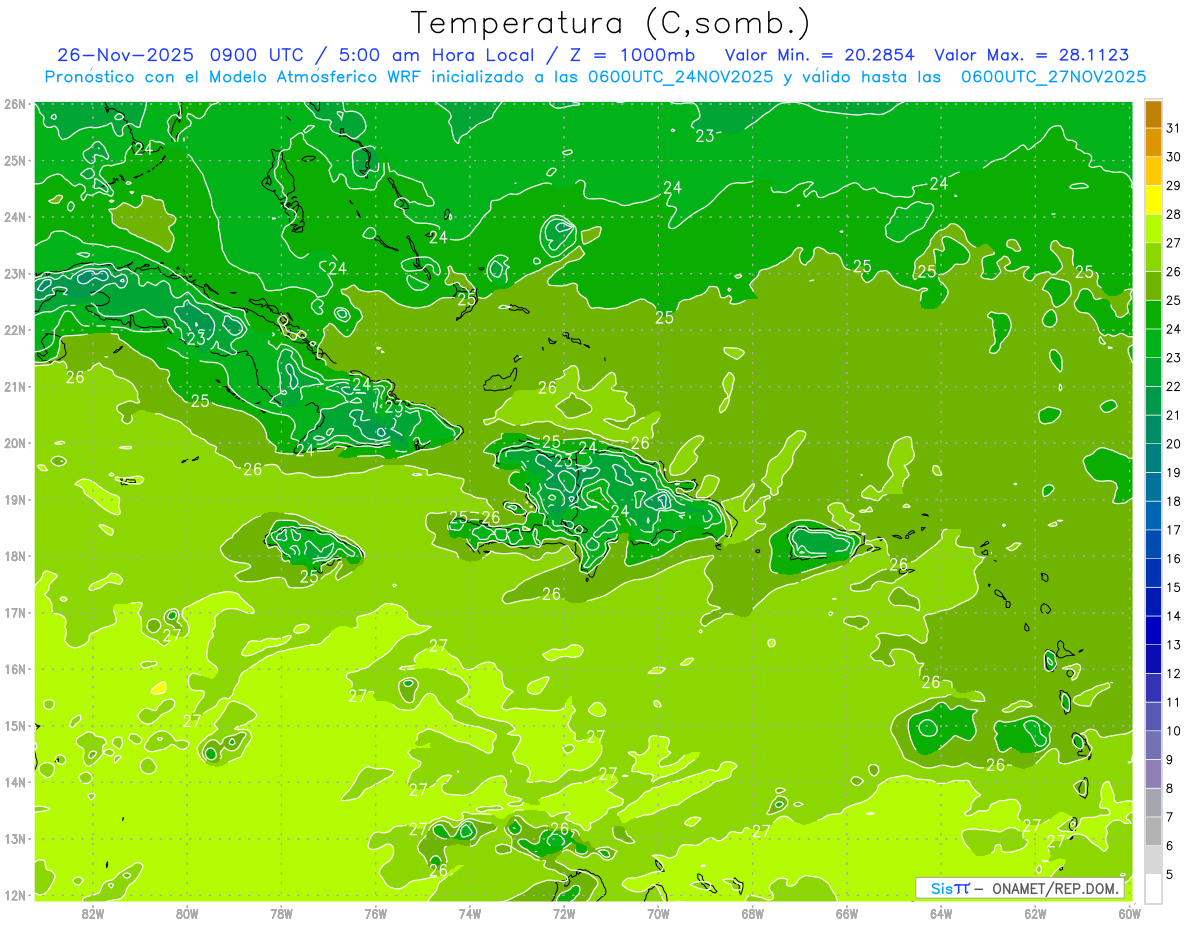Click the longitude tick label 74W
Image resolution: width=1200 pixels, height=927 pixels.
[x=470, y=912]
